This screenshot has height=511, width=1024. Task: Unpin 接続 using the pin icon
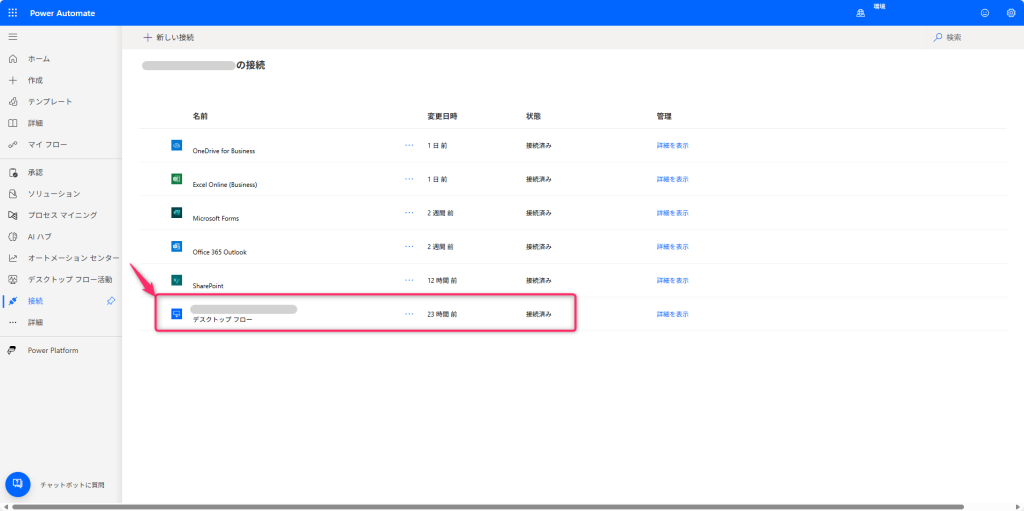(110, 301)
